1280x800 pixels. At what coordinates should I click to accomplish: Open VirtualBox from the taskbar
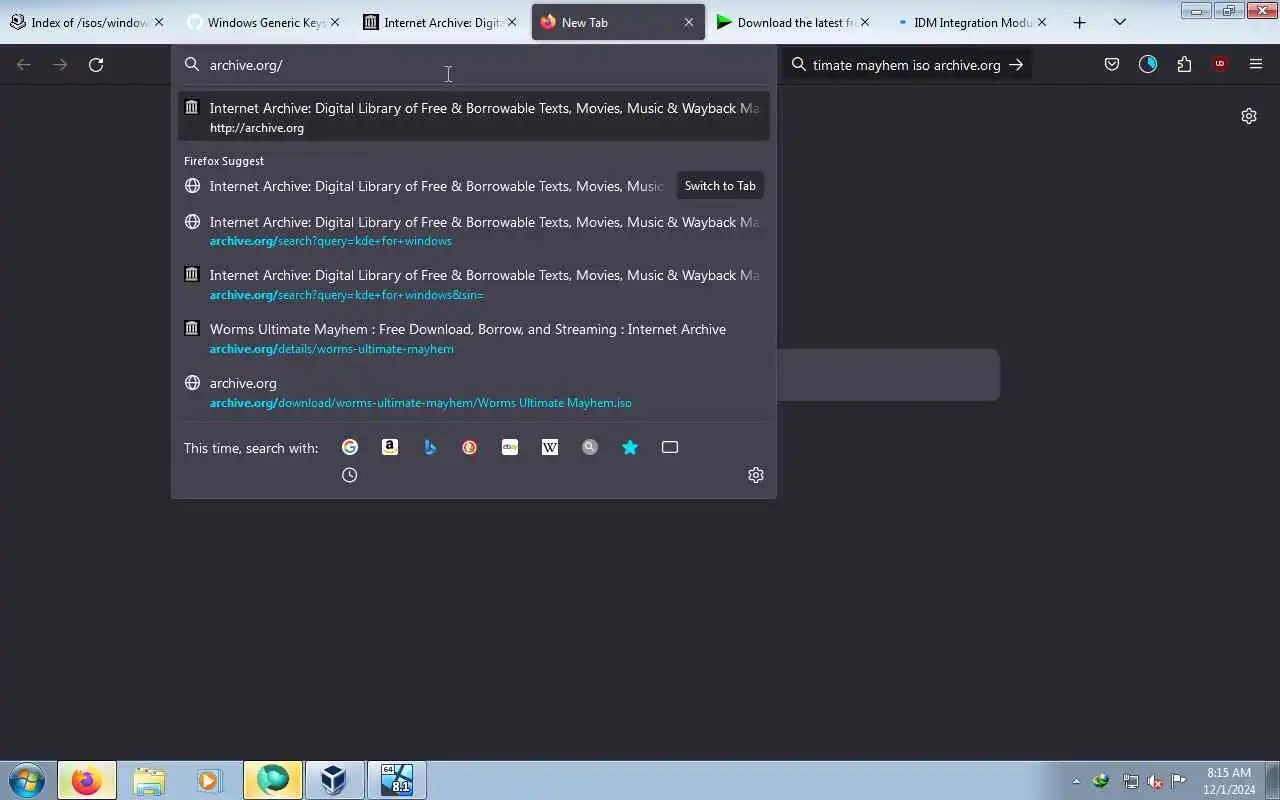(333, 780)
